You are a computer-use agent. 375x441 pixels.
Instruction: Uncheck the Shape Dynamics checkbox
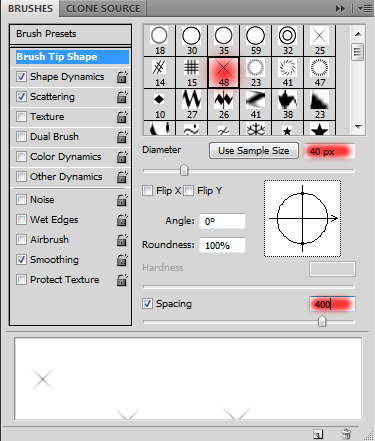21,77
